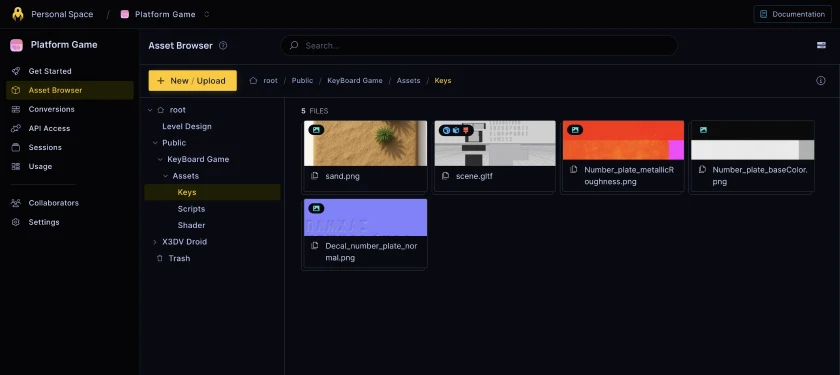This screenshot has width=840, height=375.
Task: Click the image badge on Number_plate_baseColor.png
Action: [703, 130]
